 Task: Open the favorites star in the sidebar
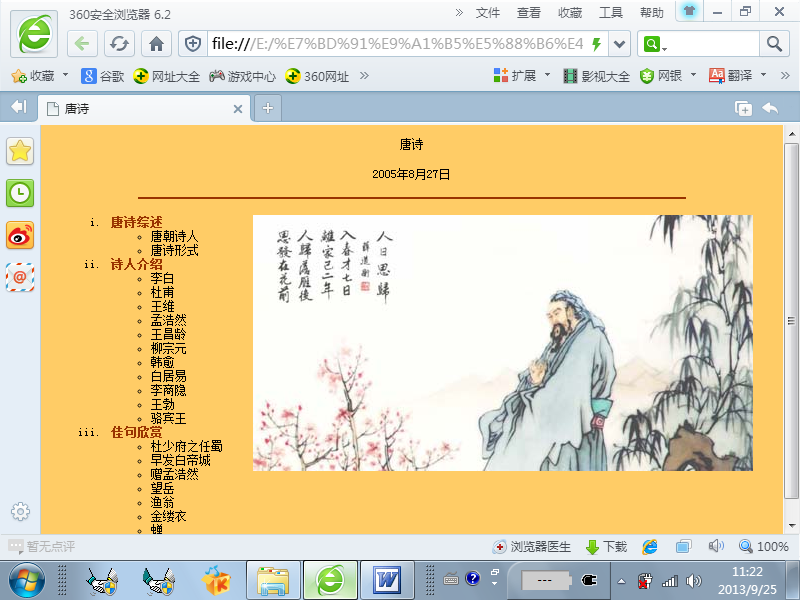click(20, 151)
